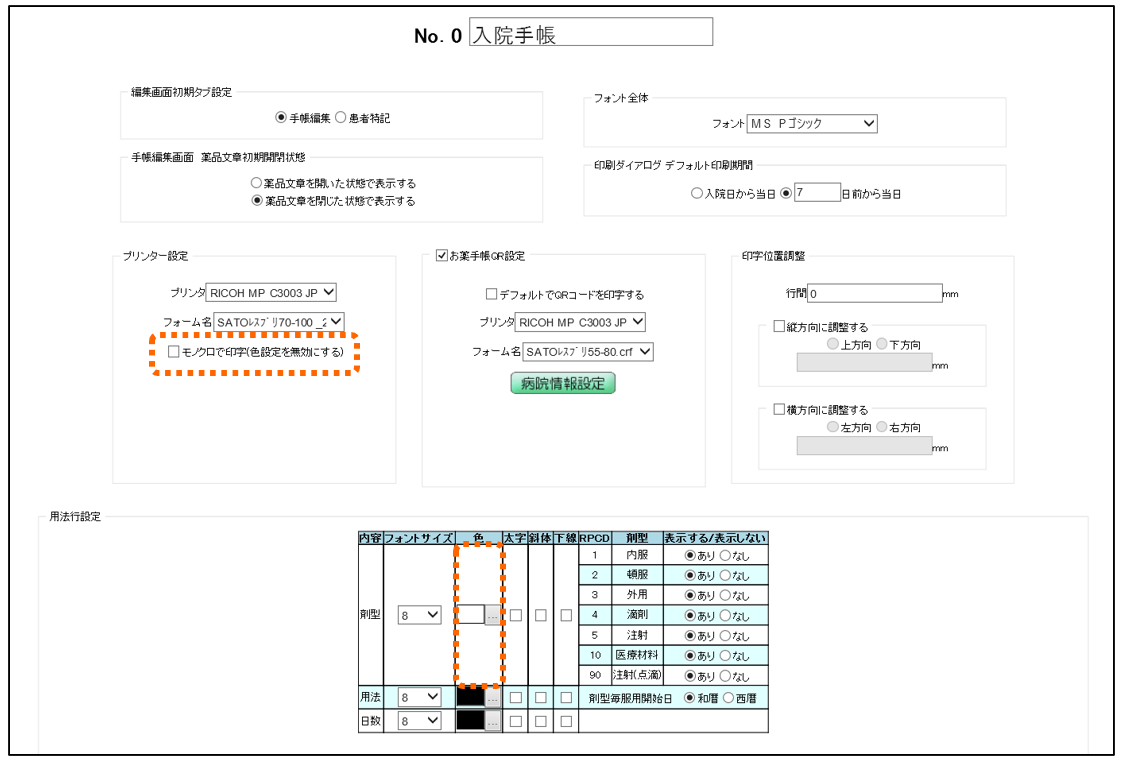Select 入院日から当日 radio button
The width and height of the screenshot is (1123, 763).
tap(697, 194)
